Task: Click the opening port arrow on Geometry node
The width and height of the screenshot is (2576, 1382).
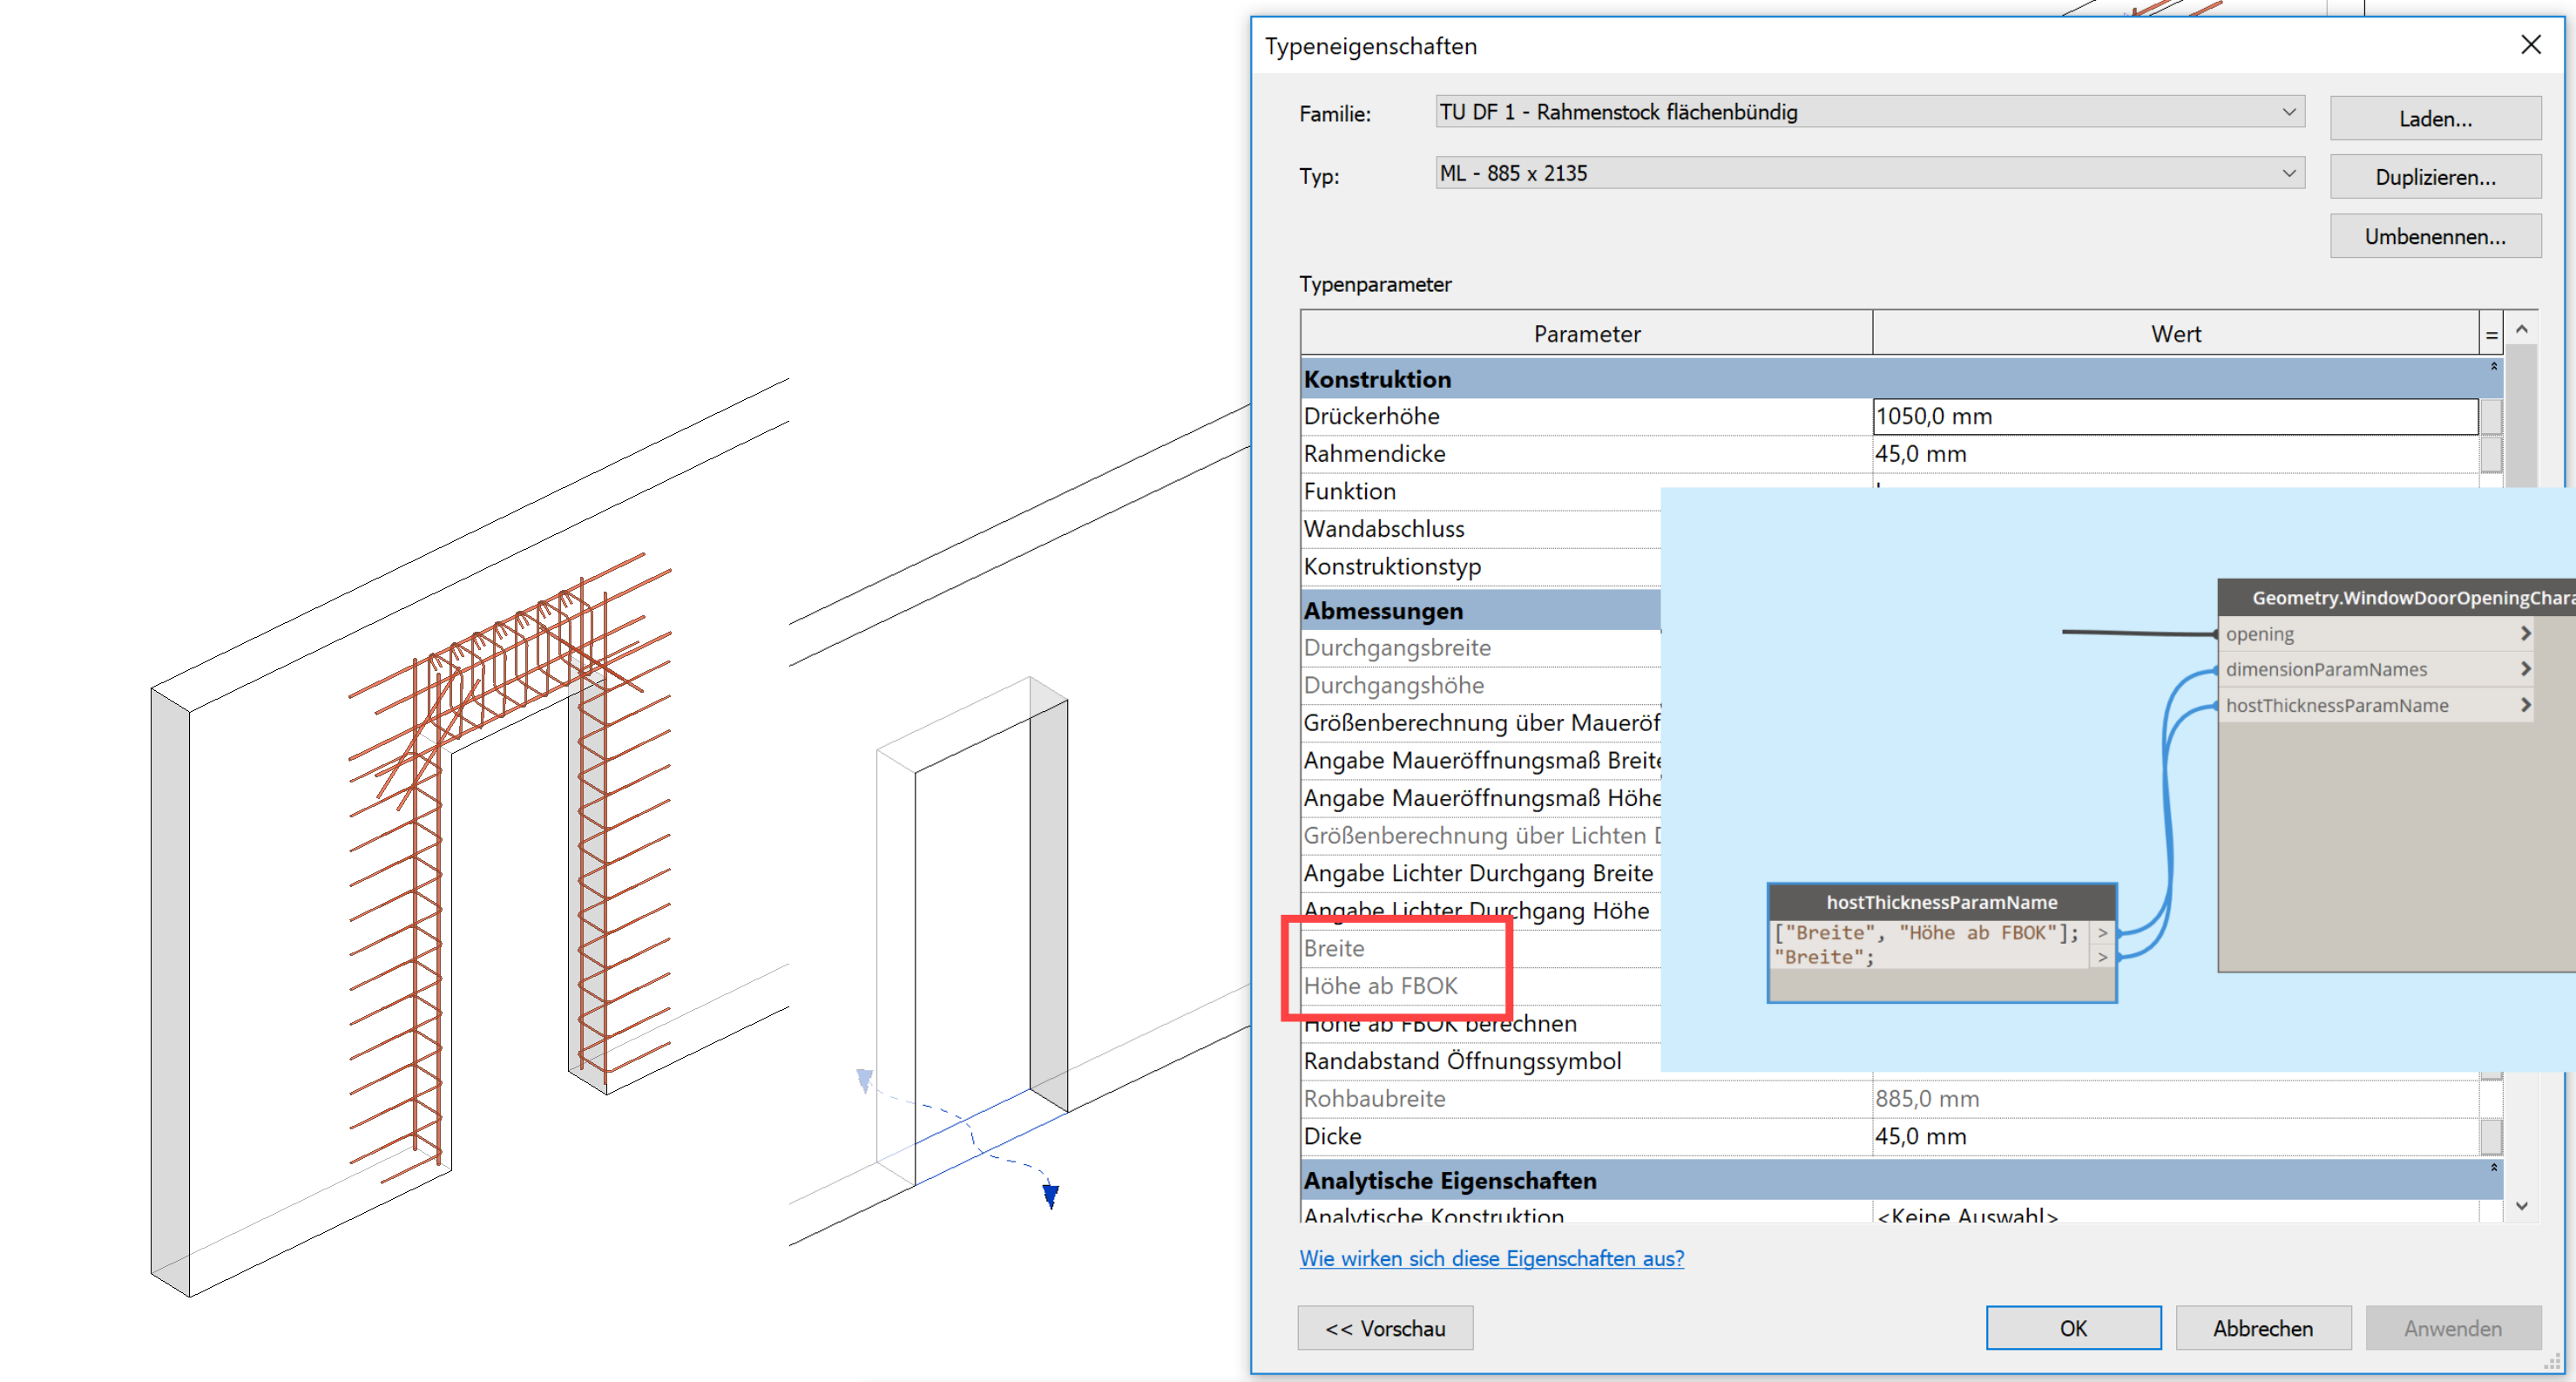Action: pyautogui.click(x=2525, y=634)
